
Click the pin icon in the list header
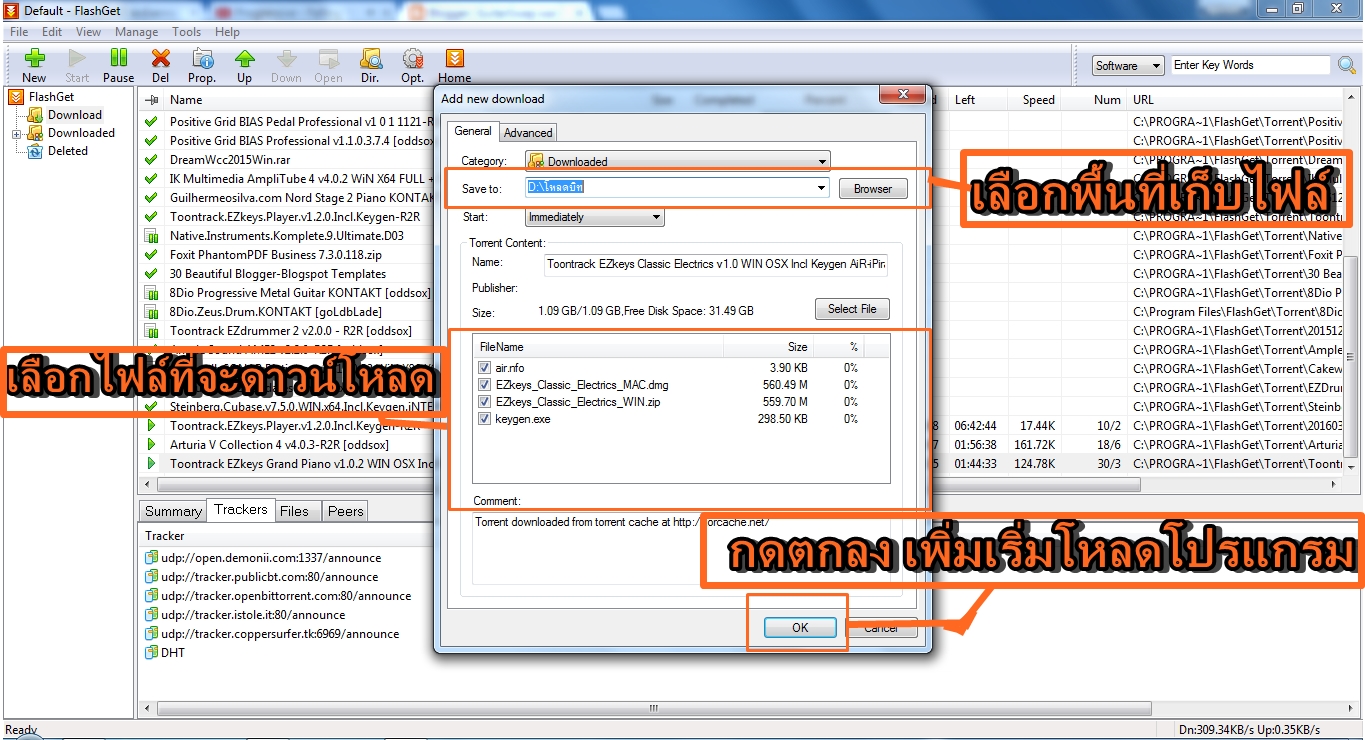(x=152, y=100)
